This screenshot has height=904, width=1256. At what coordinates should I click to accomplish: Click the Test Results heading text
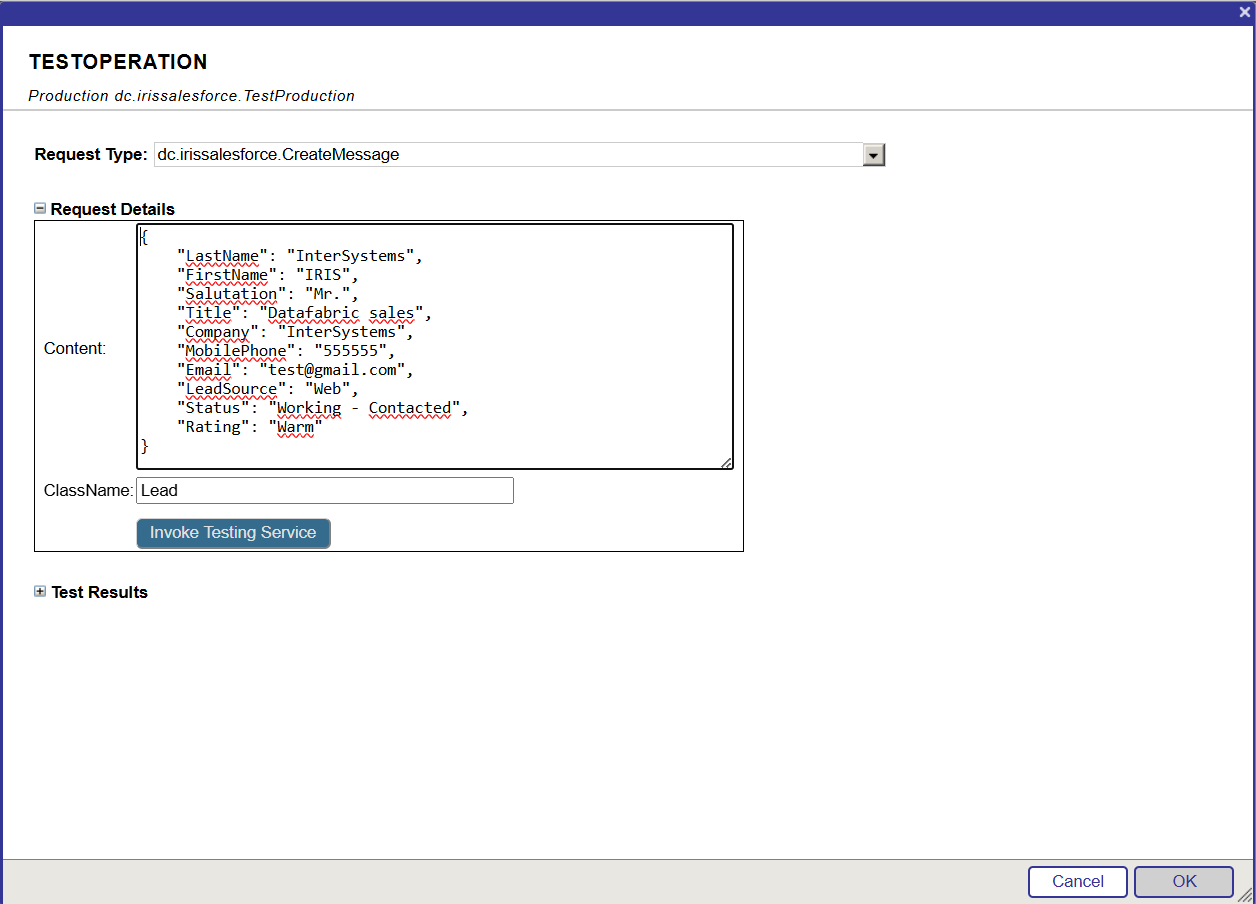100,592
